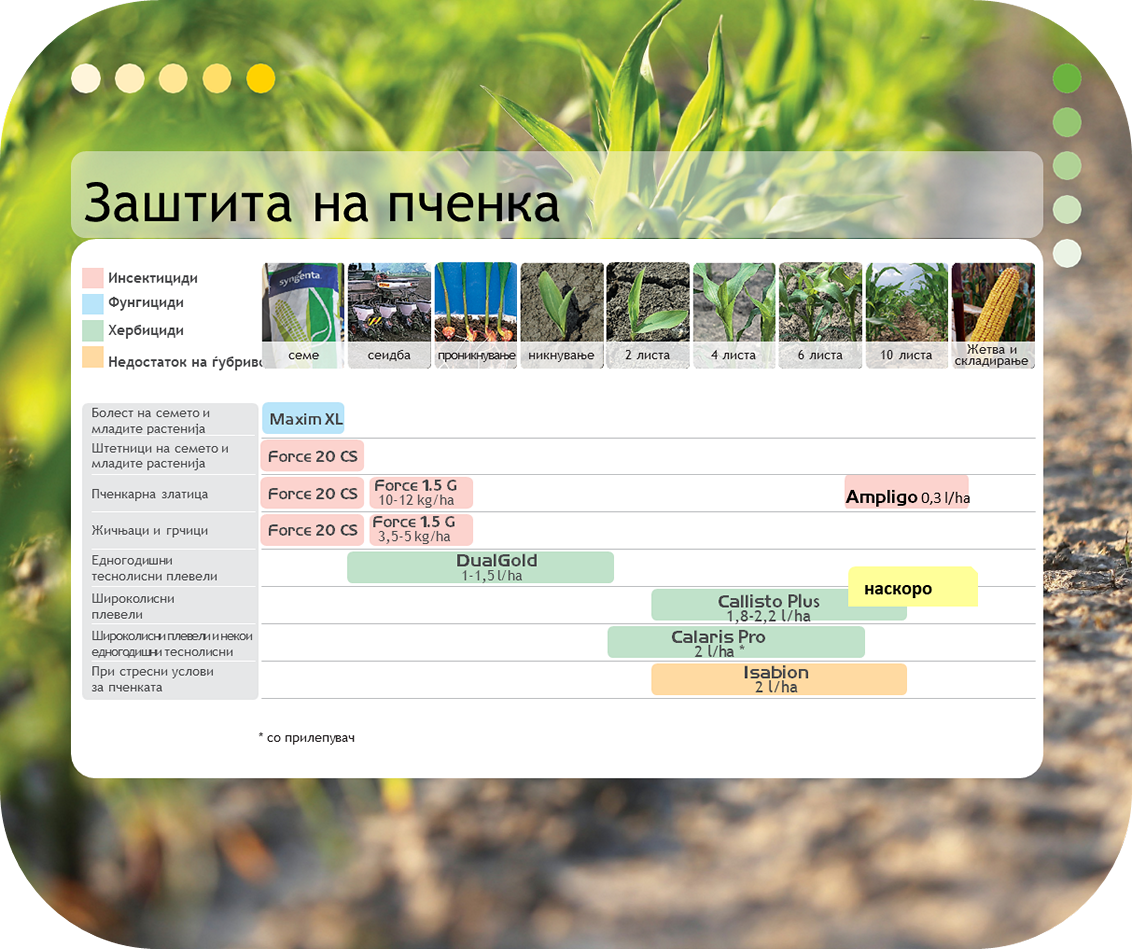Click the palest cream dot in yellow row

point(86,79)
